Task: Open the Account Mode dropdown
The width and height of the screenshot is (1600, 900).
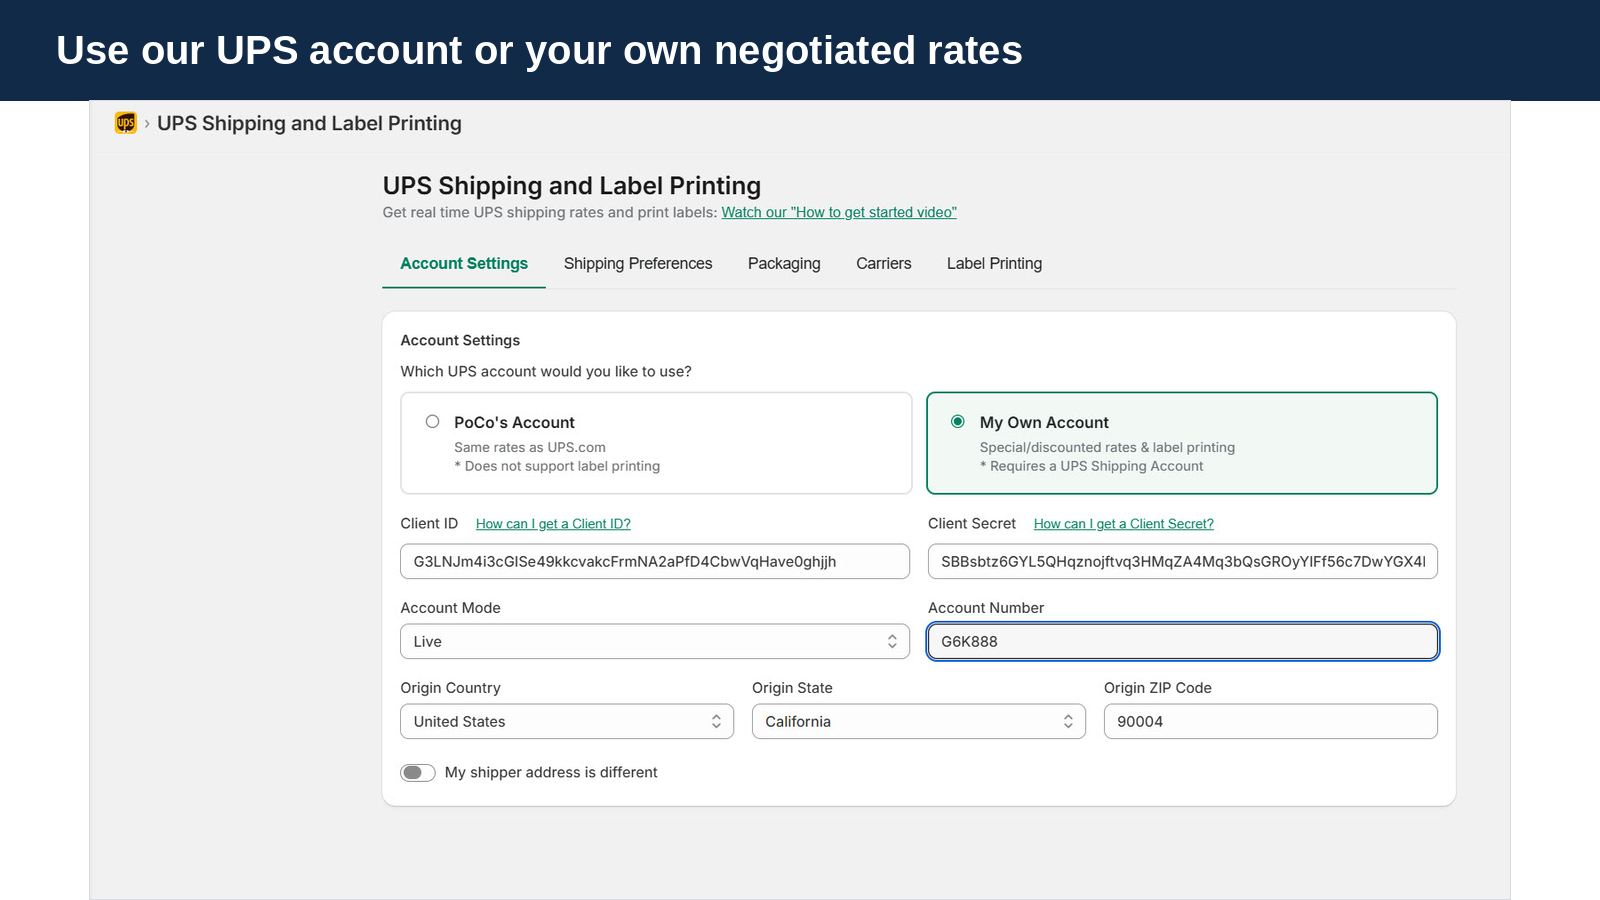Action: coord(655,642)
